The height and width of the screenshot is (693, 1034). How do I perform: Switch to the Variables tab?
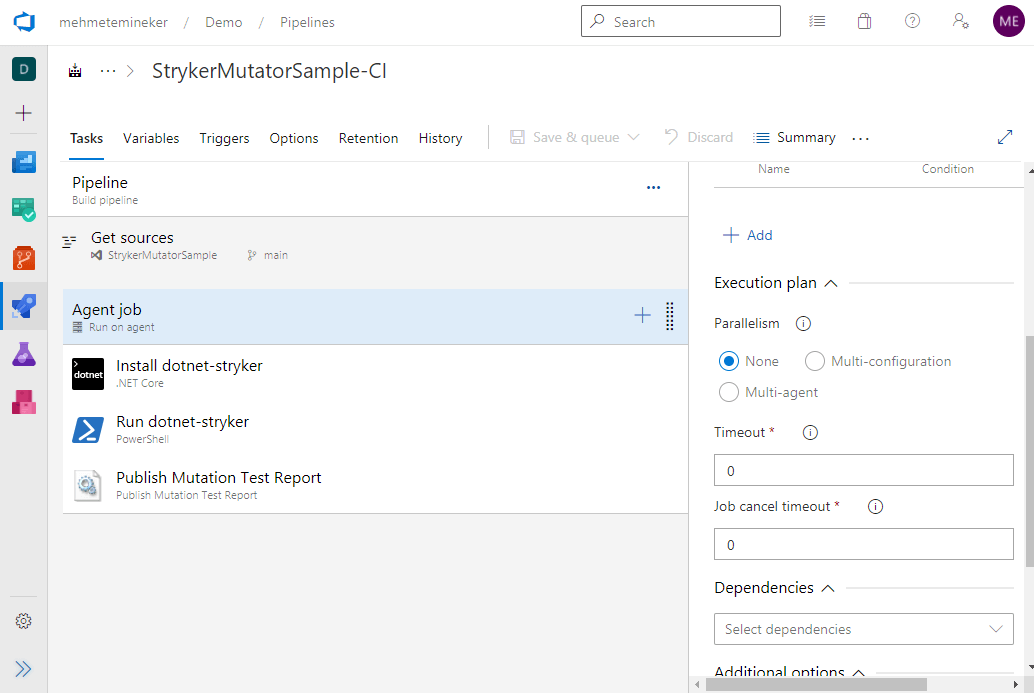tap(151, 138)
